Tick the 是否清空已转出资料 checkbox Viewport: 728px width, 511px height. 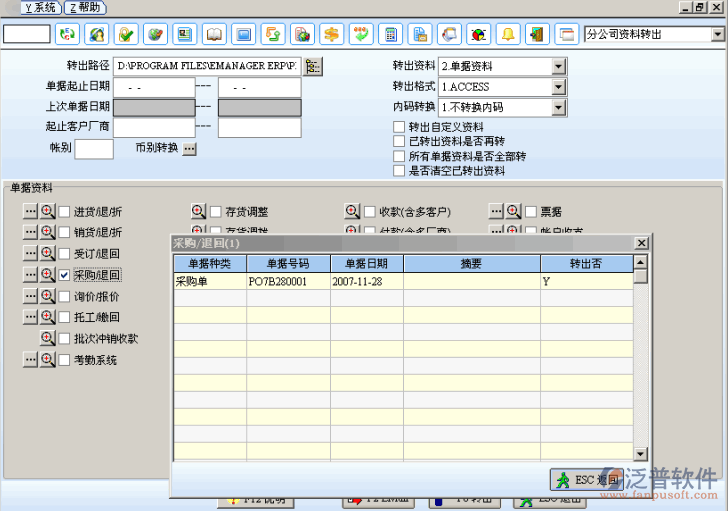point(399,171)
